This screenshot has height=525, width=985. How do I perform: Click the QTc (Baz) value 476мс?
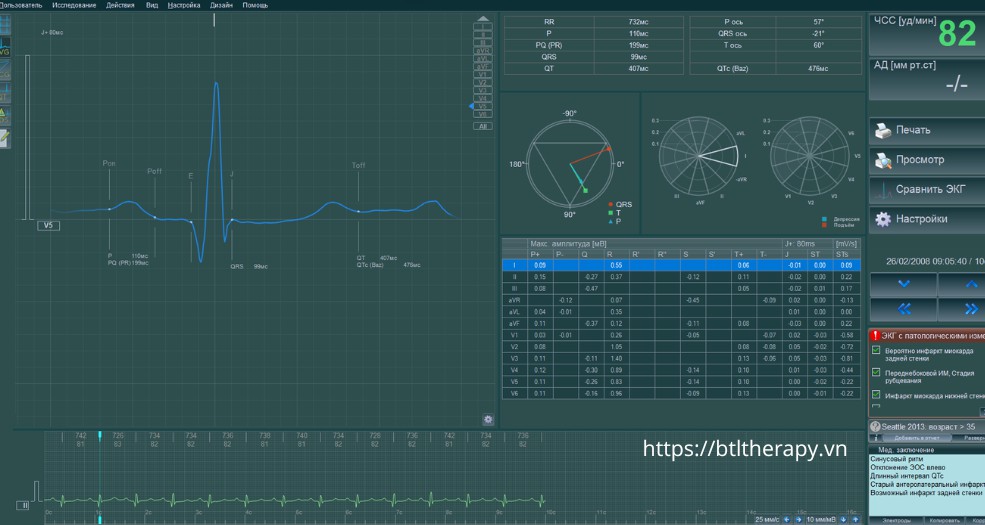click(818, 68)
